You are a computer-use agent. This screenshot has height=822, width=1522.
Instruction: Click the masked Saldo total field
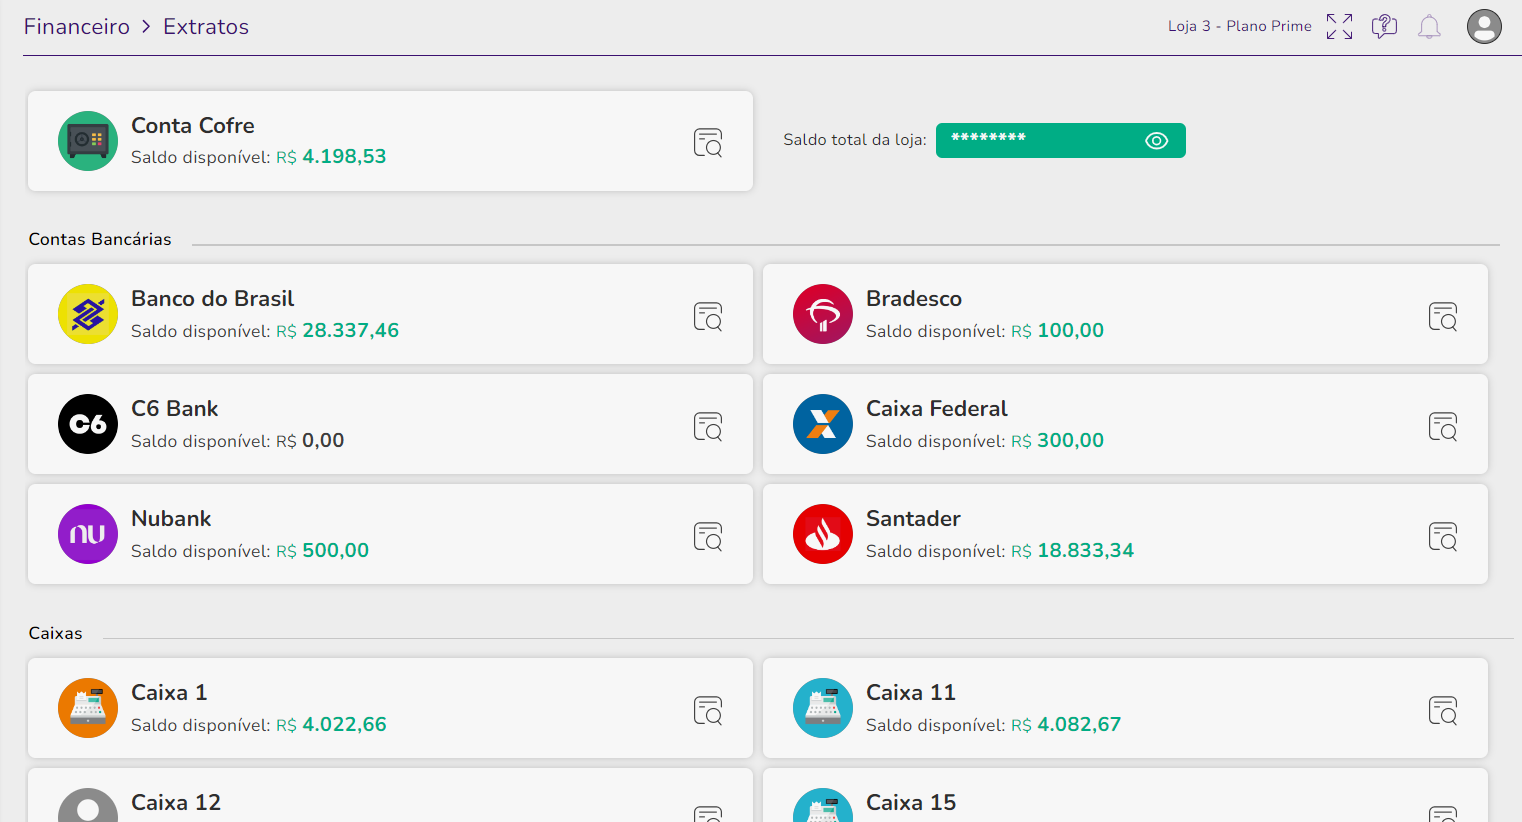(x=1061, y=141)
